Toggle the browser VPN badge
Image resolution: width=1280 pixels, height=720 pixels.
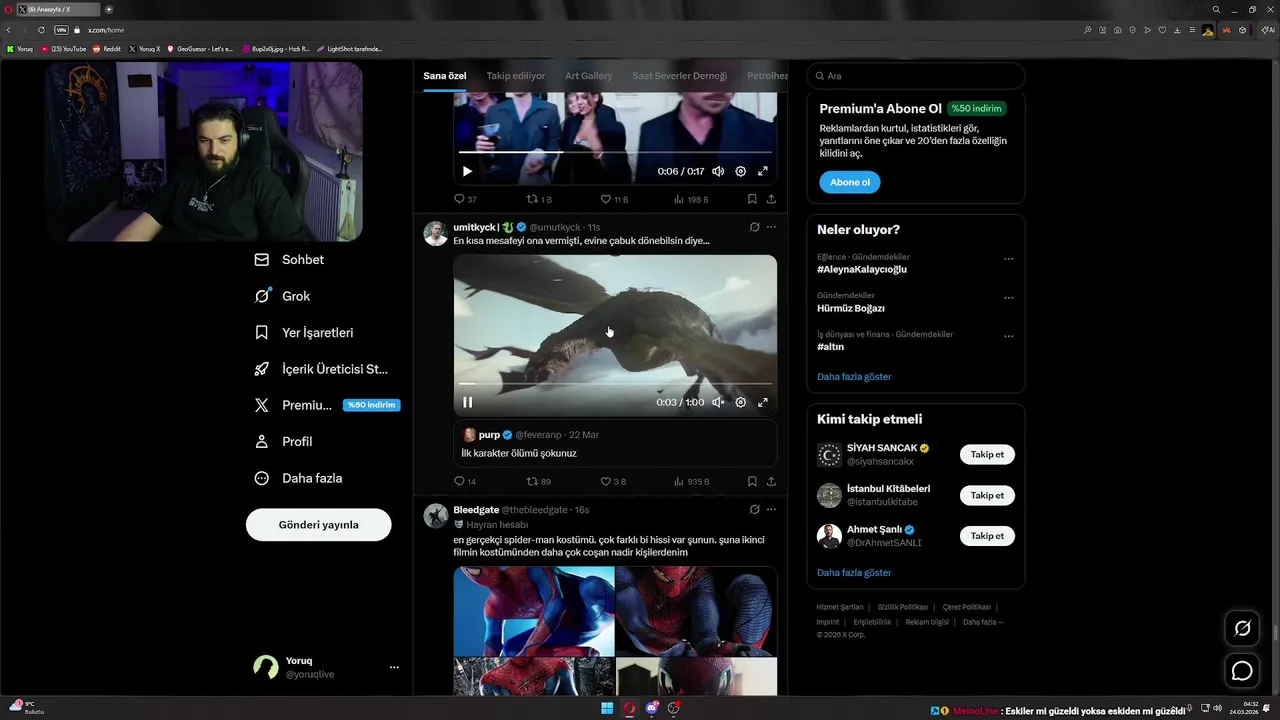click(62, 30)
